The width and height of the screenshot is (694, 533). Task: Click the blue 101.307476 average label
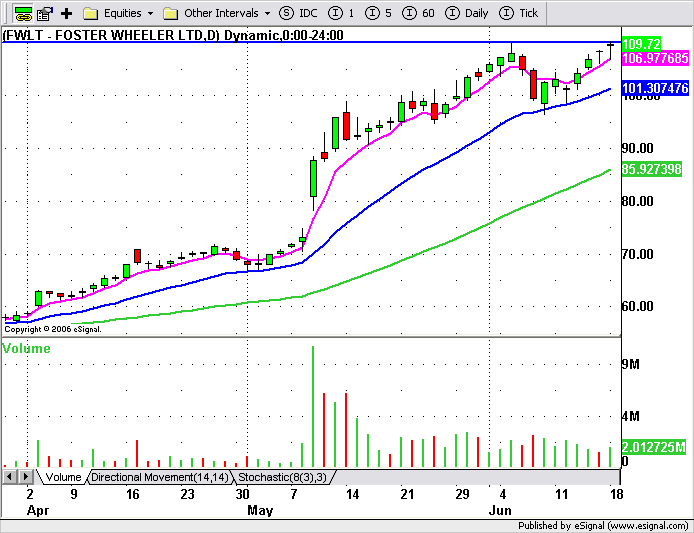tap(655, 88)
